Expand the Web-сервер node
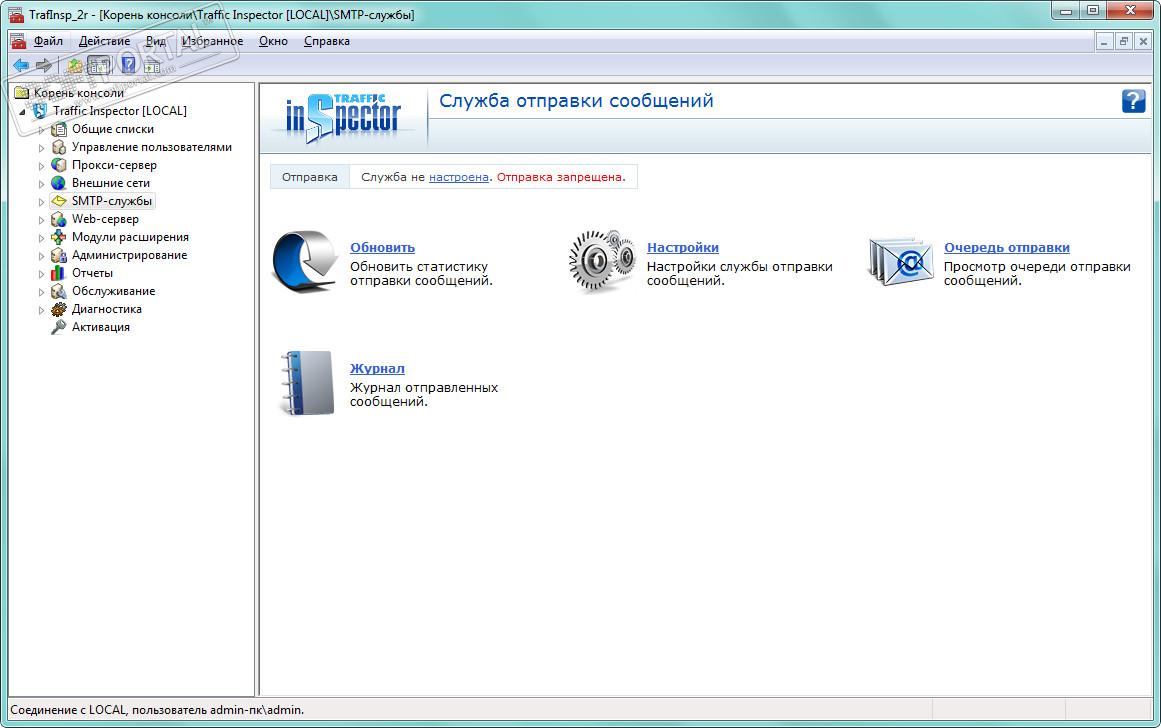Screen dimensions: 1161x728 pos(41,219)
